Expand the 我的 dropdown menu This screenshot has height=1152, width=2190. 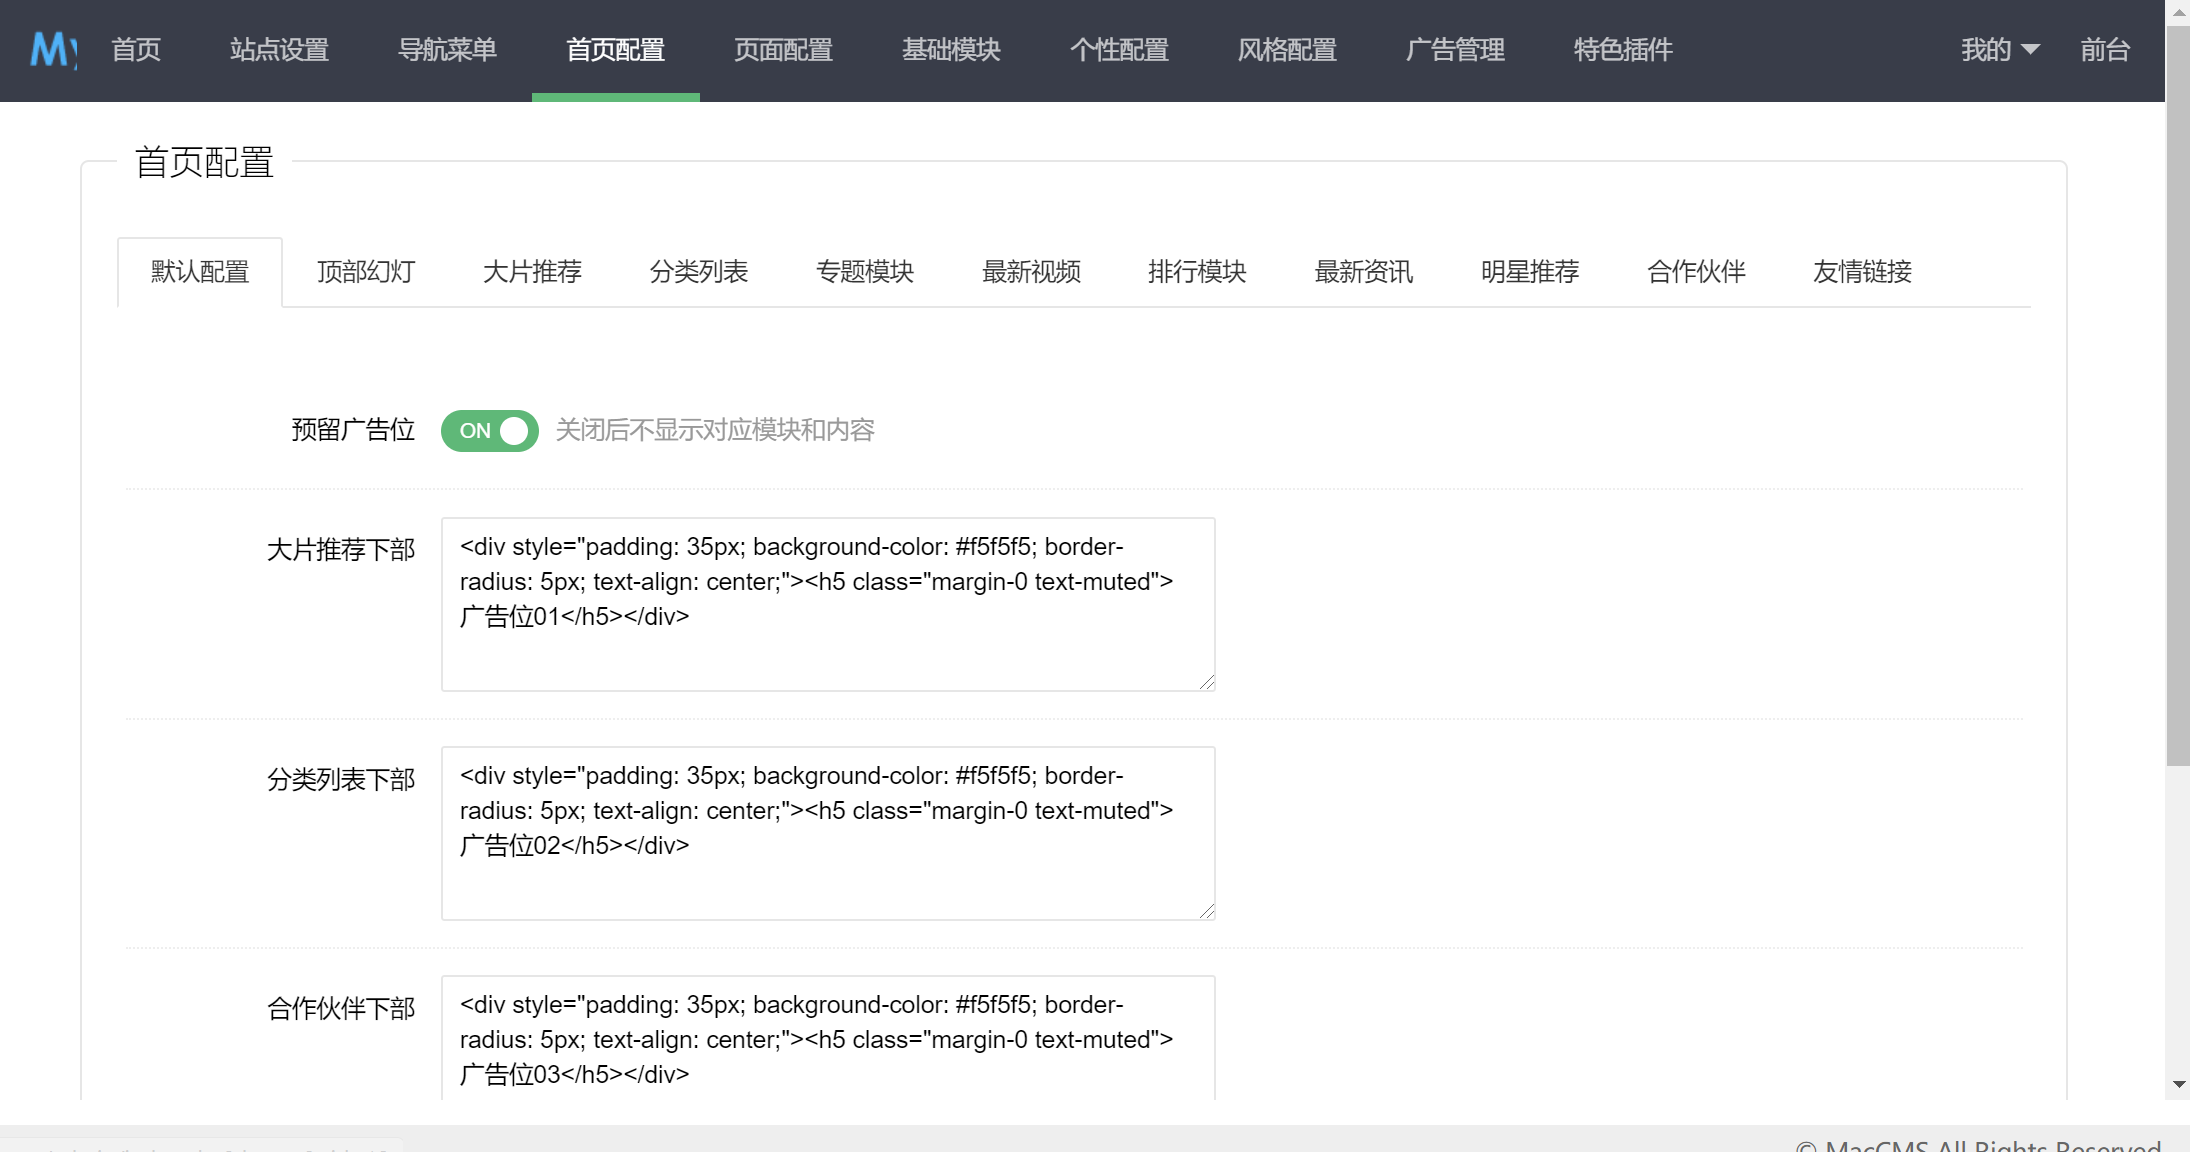[x=2000, y=50]
